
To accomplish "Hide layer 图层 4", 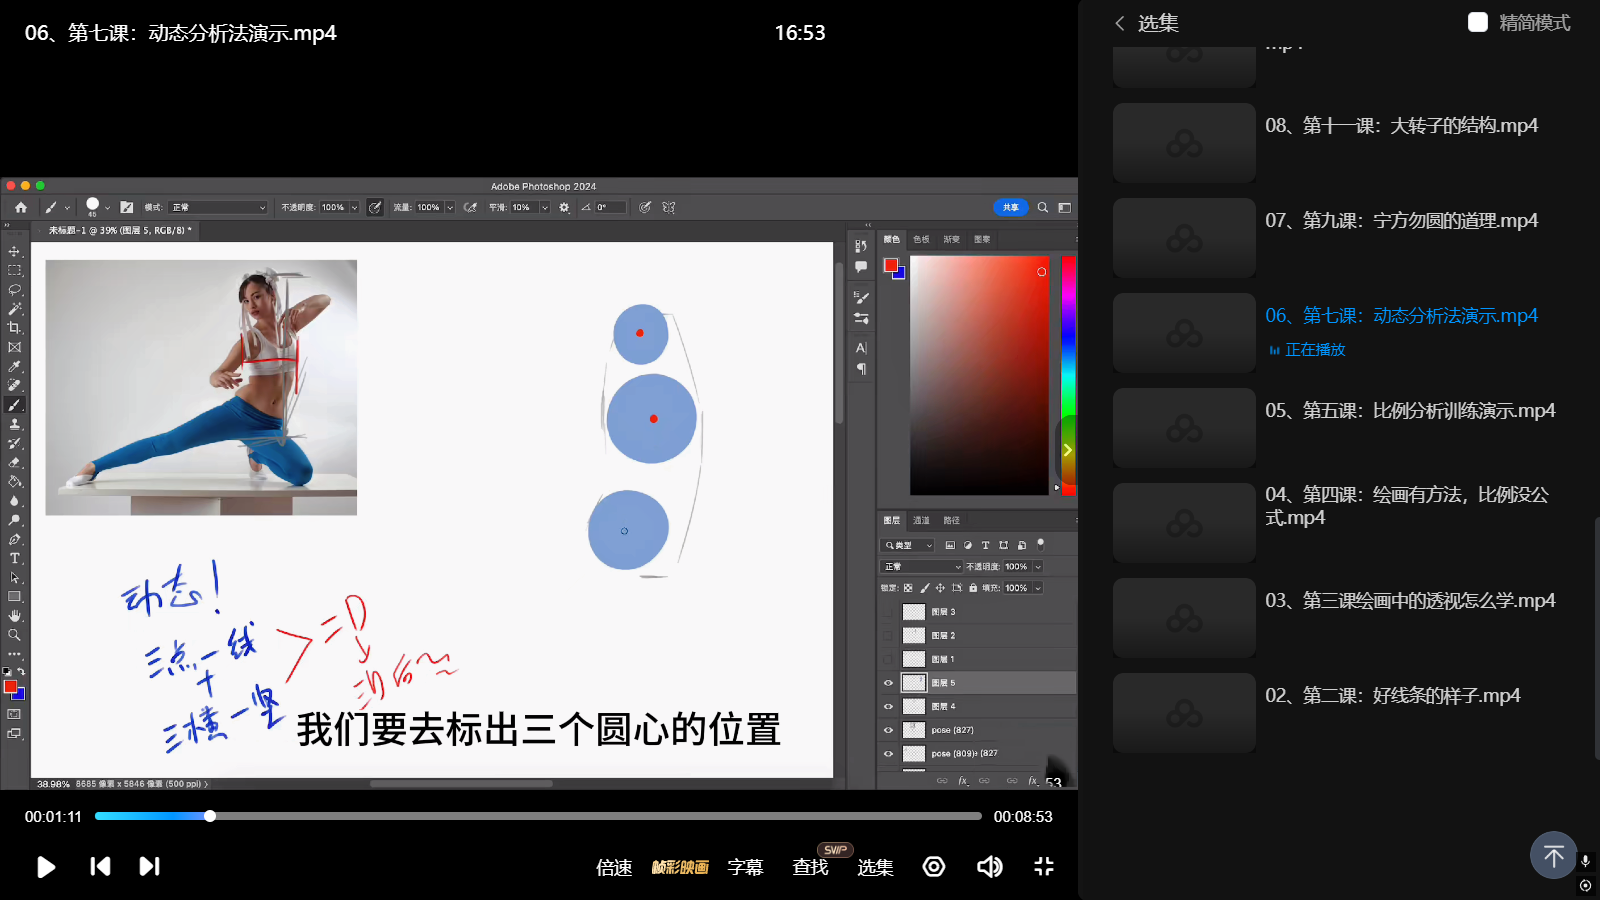I will click(888, 706).
